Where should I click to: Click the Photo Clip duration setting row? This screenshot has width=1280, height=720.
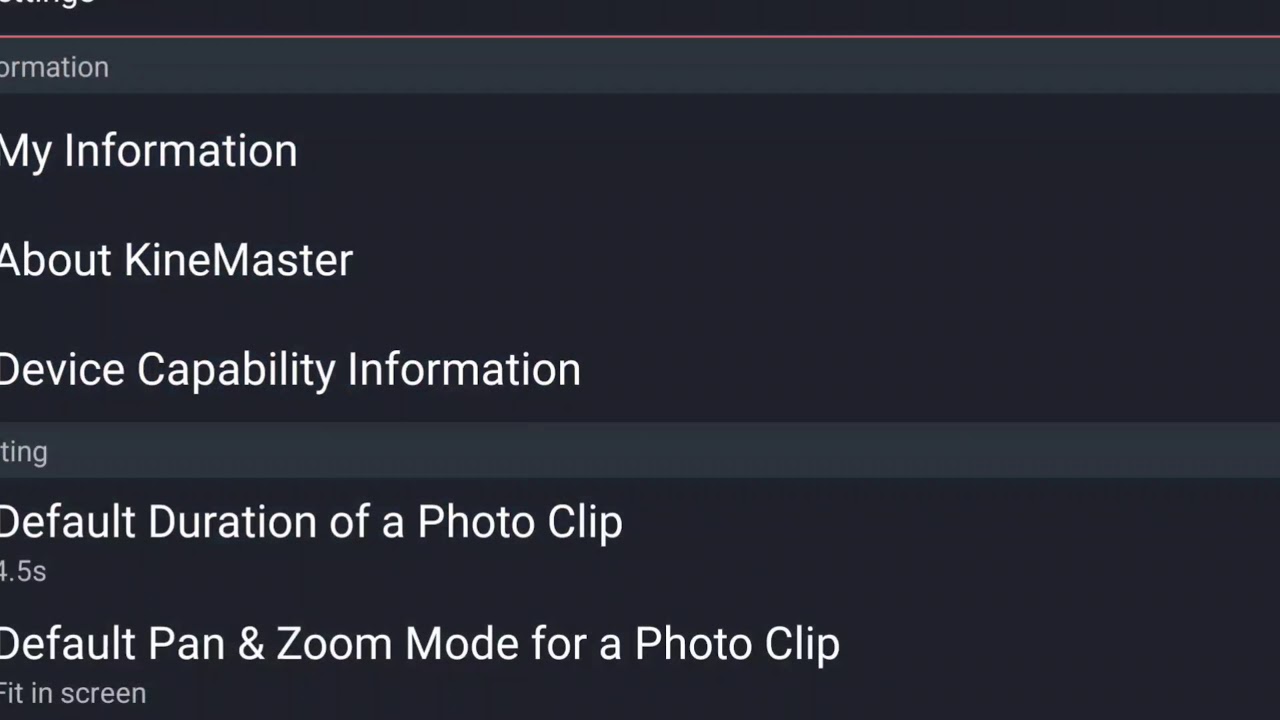(x=640, y=540)
